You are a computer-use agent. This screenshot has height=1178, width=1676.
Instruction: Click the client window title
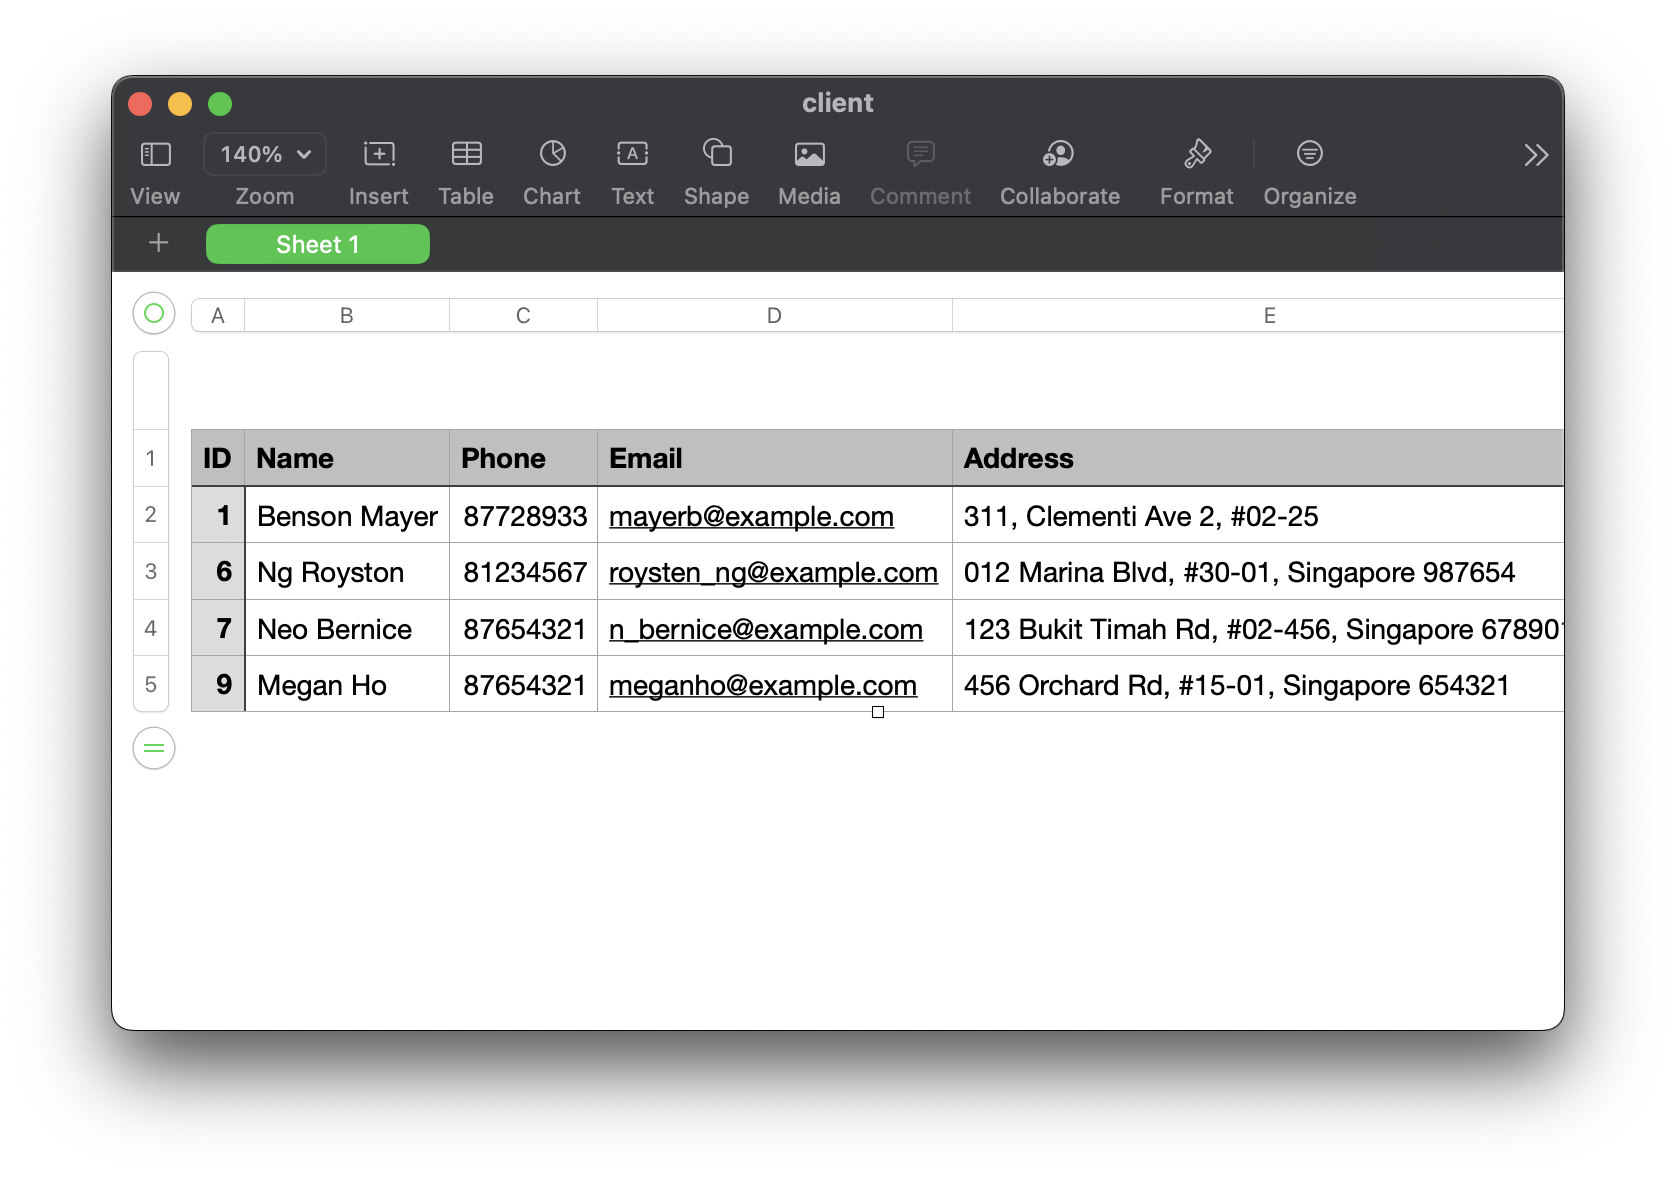tap(838, 103)
